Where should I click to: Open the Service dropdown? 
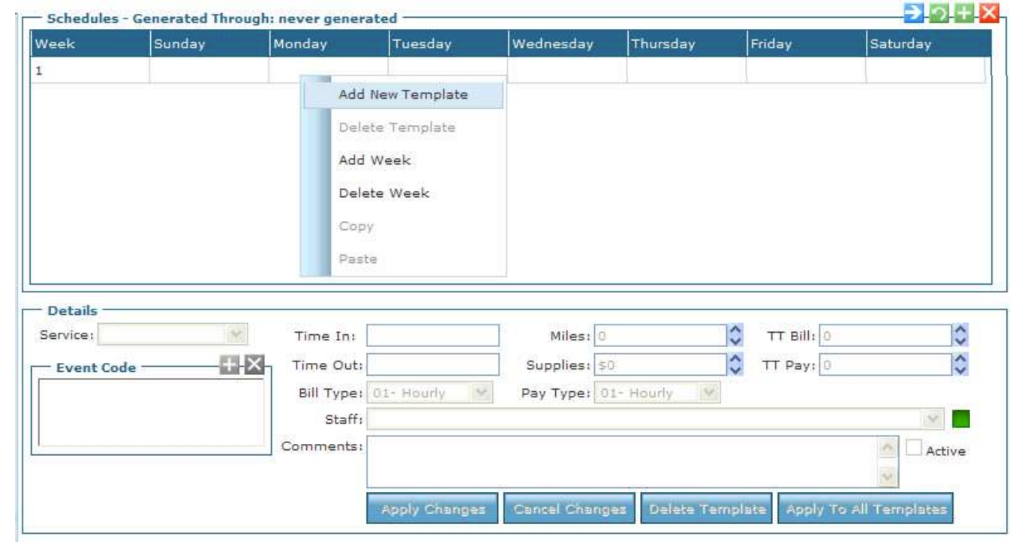click(x=237, y=336)
